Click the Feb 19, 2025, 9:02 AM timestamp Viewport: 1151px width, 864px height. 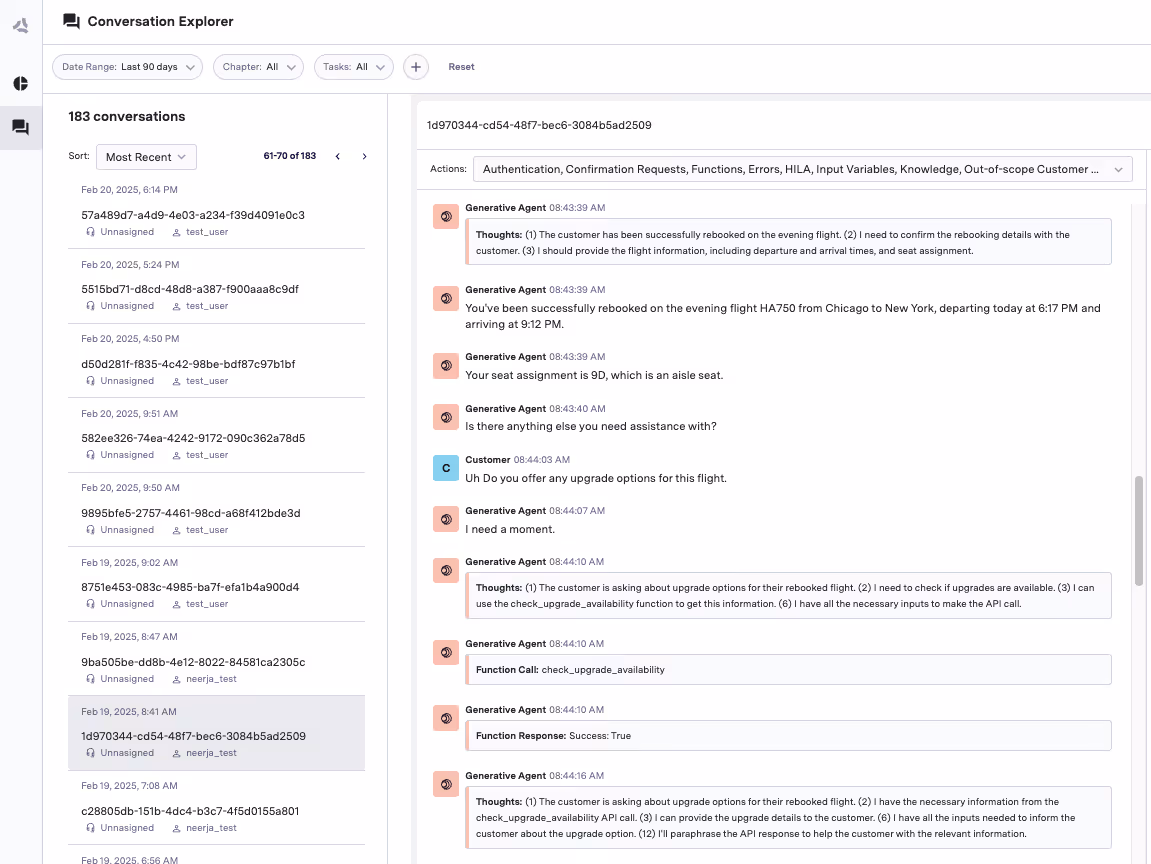[x=129, y=563]
